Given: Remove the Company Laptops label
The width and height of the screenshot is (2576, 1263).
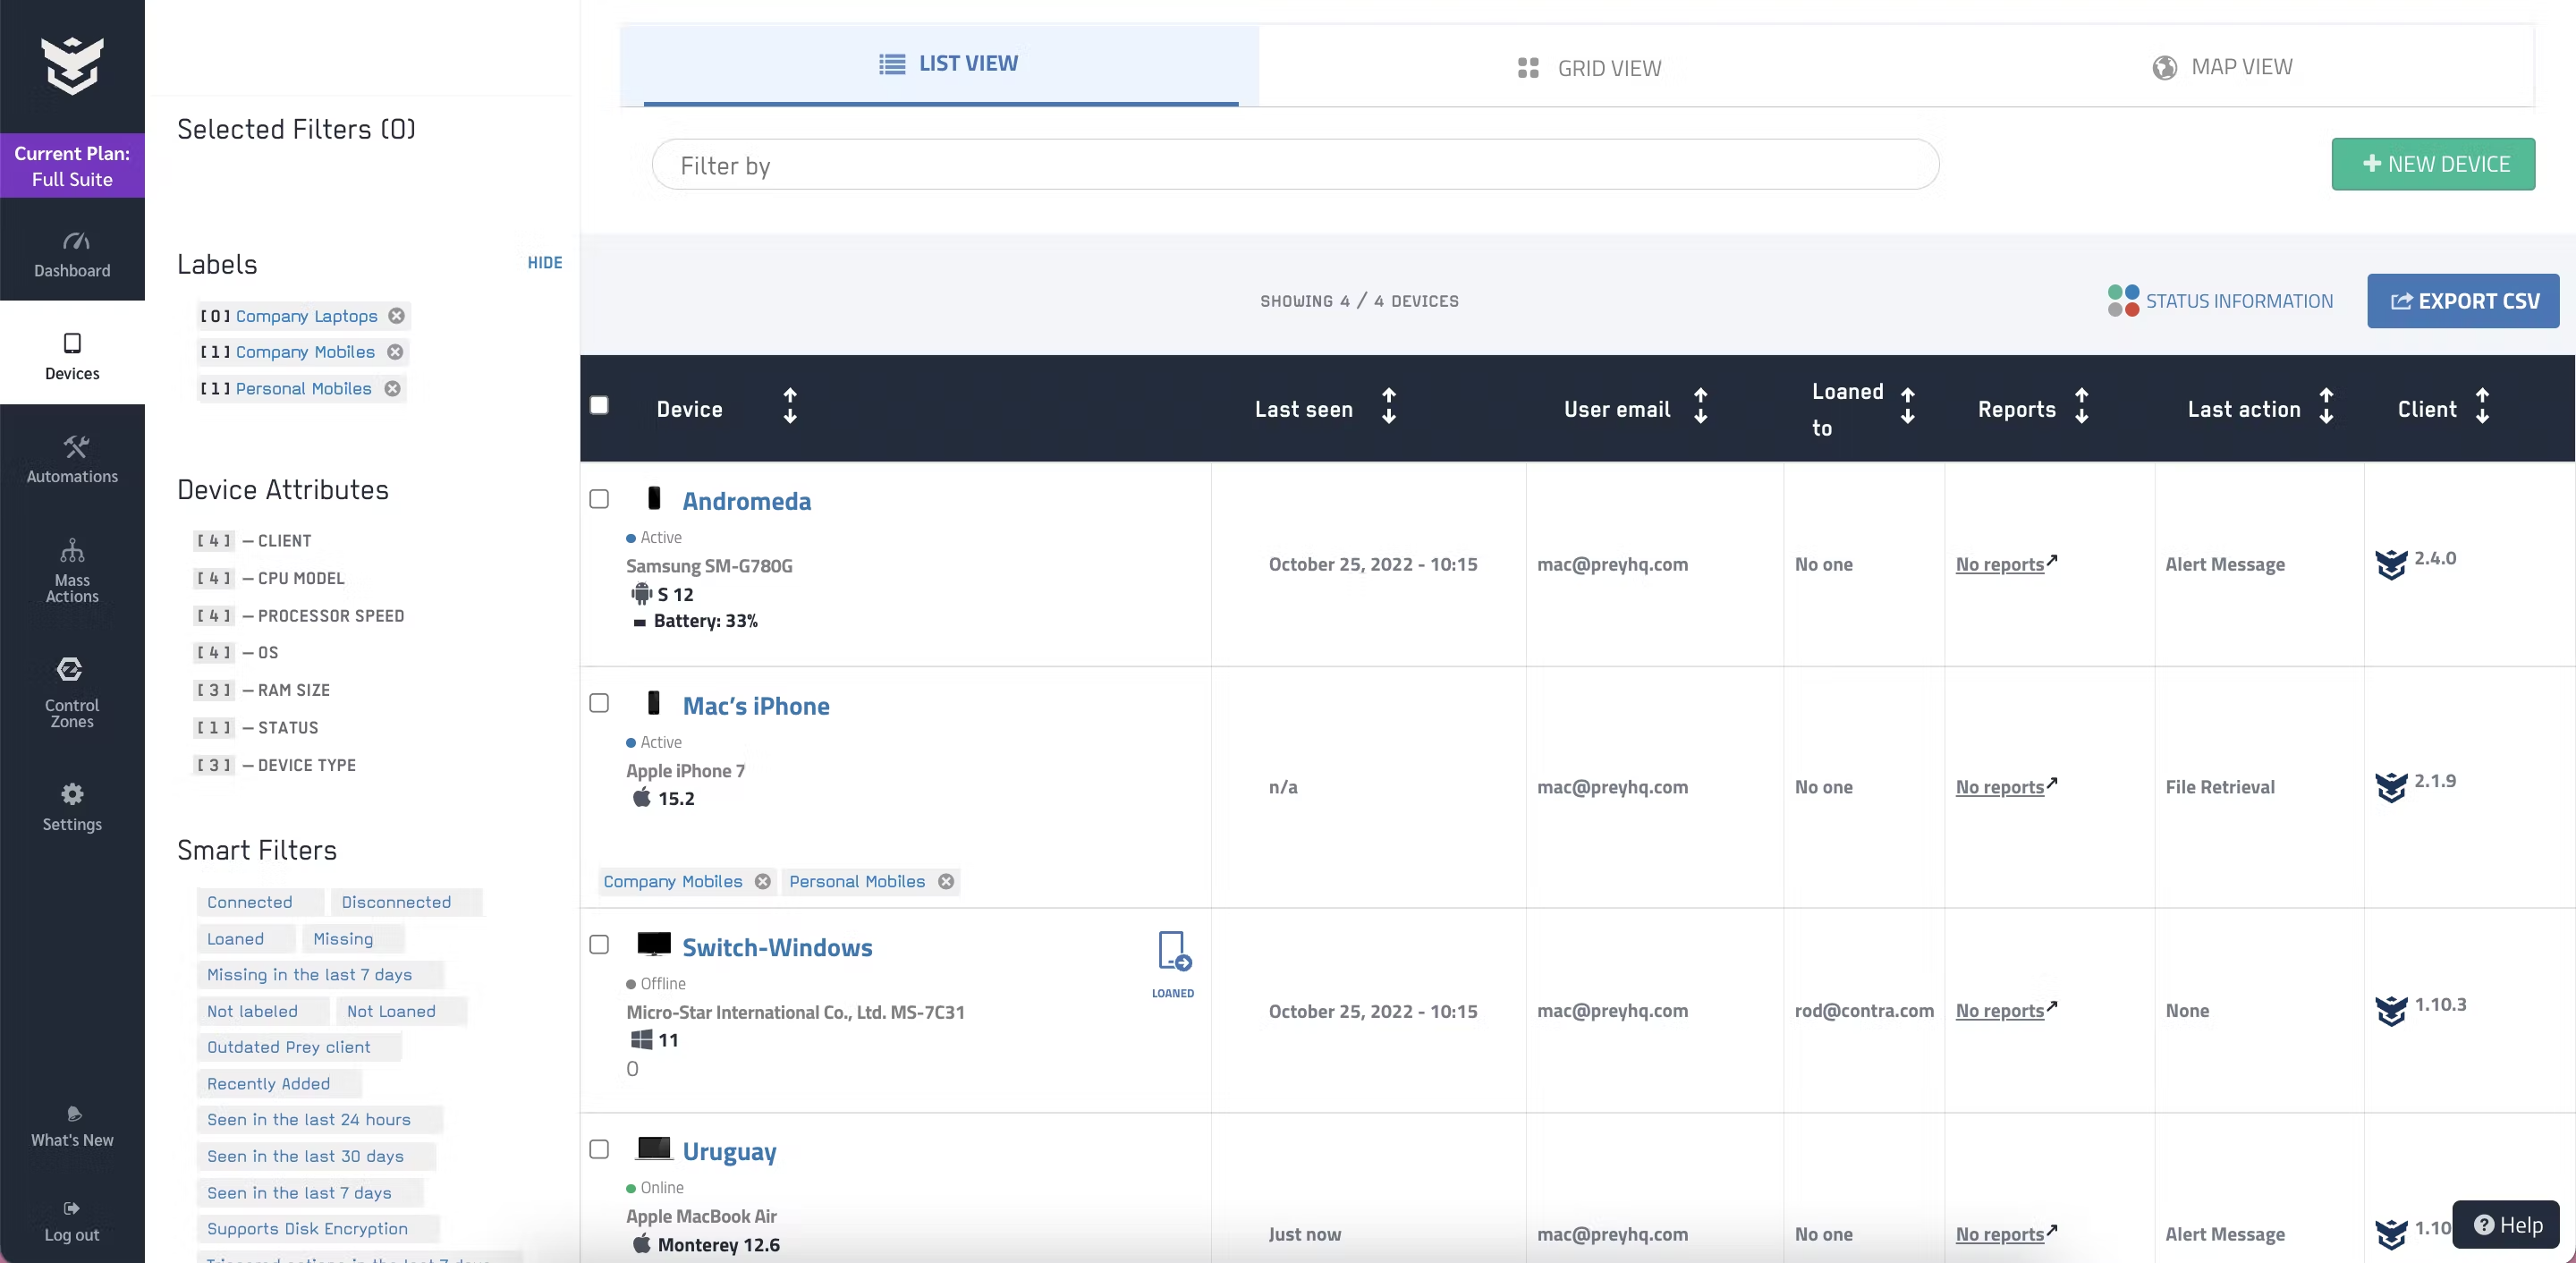Looking at the screenshot, I should click(x=397, y=316).
